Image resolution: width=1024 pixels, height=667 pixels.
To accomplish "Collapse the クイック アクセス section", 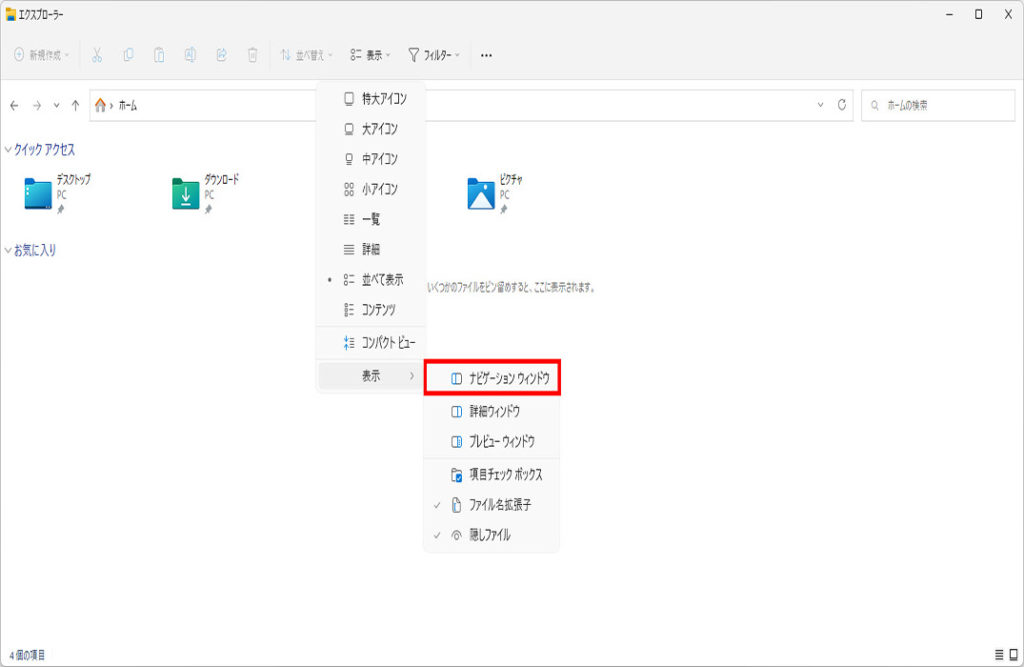I will 9,150.
